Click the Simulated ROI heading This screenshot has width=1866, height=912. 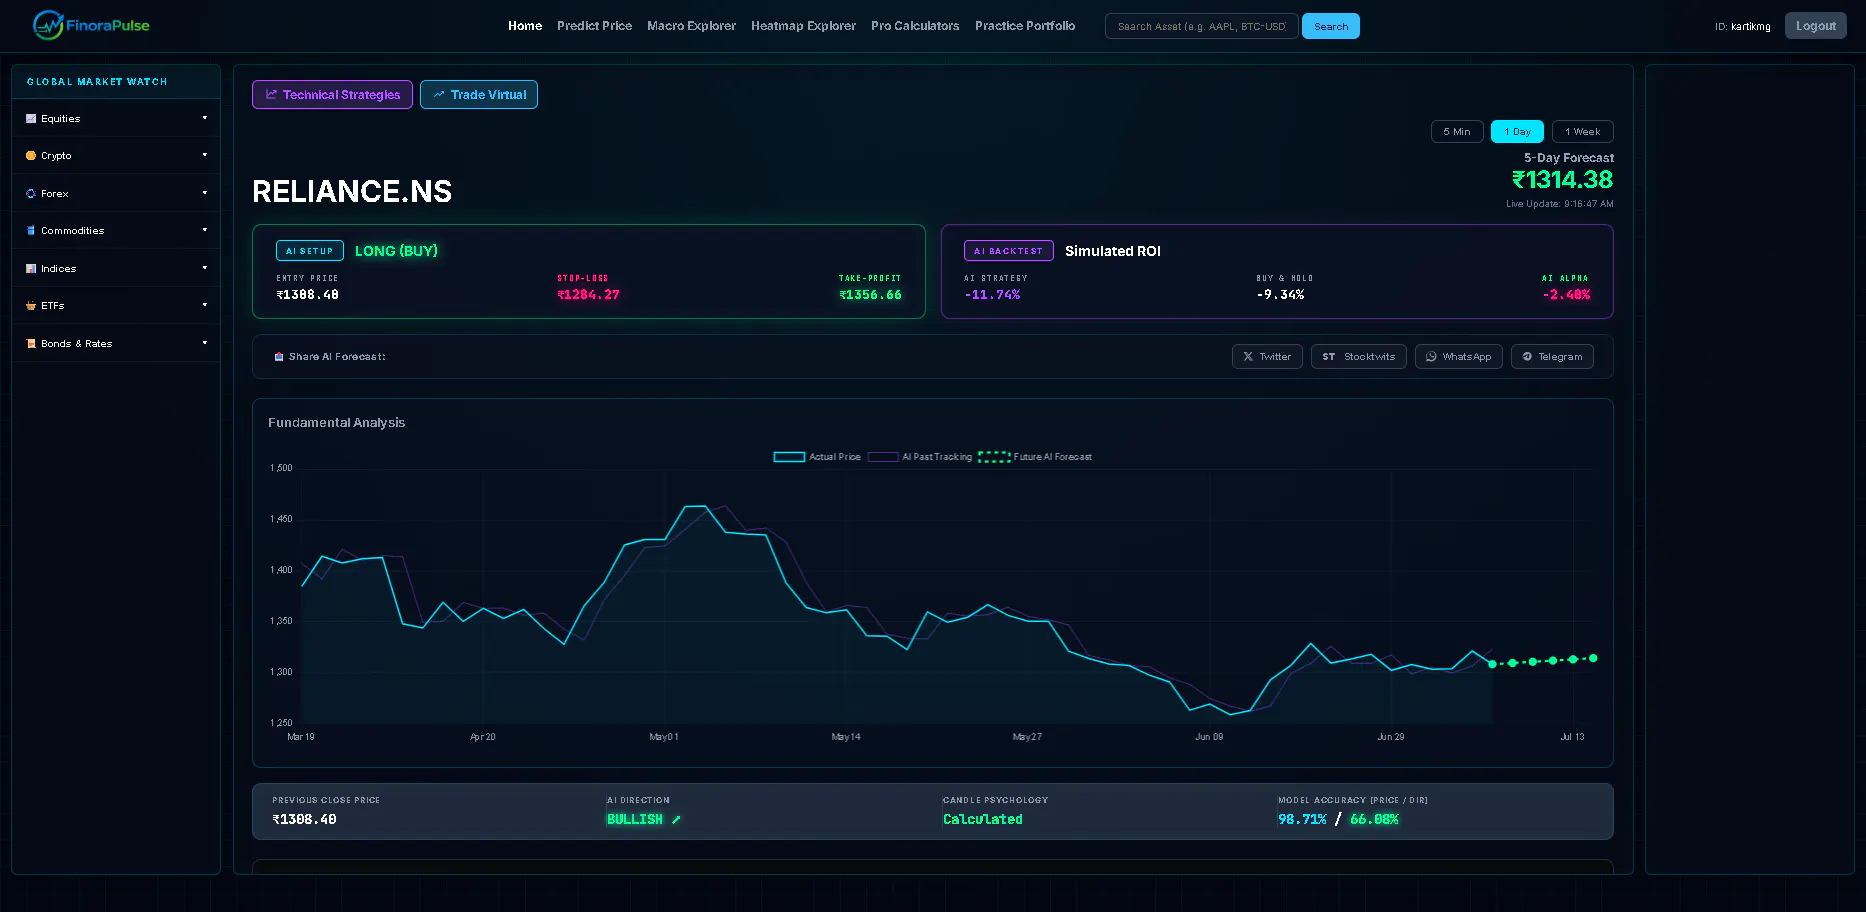coord(1112,251)
